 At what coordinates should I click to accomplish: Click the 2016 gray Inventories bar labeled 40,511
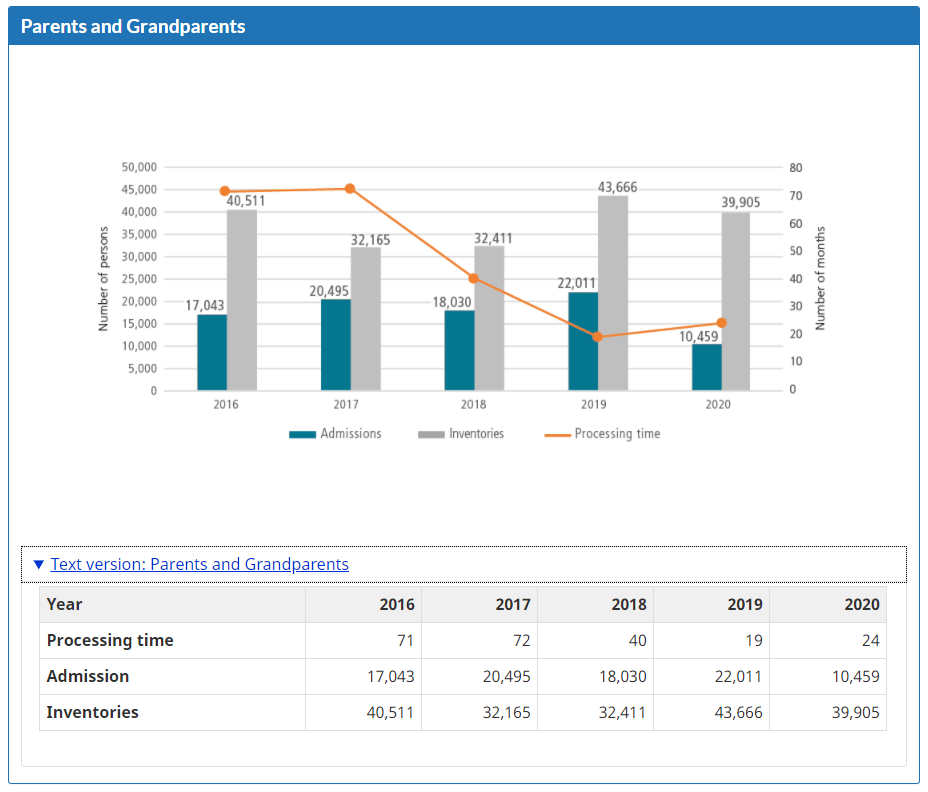[242, 300]
